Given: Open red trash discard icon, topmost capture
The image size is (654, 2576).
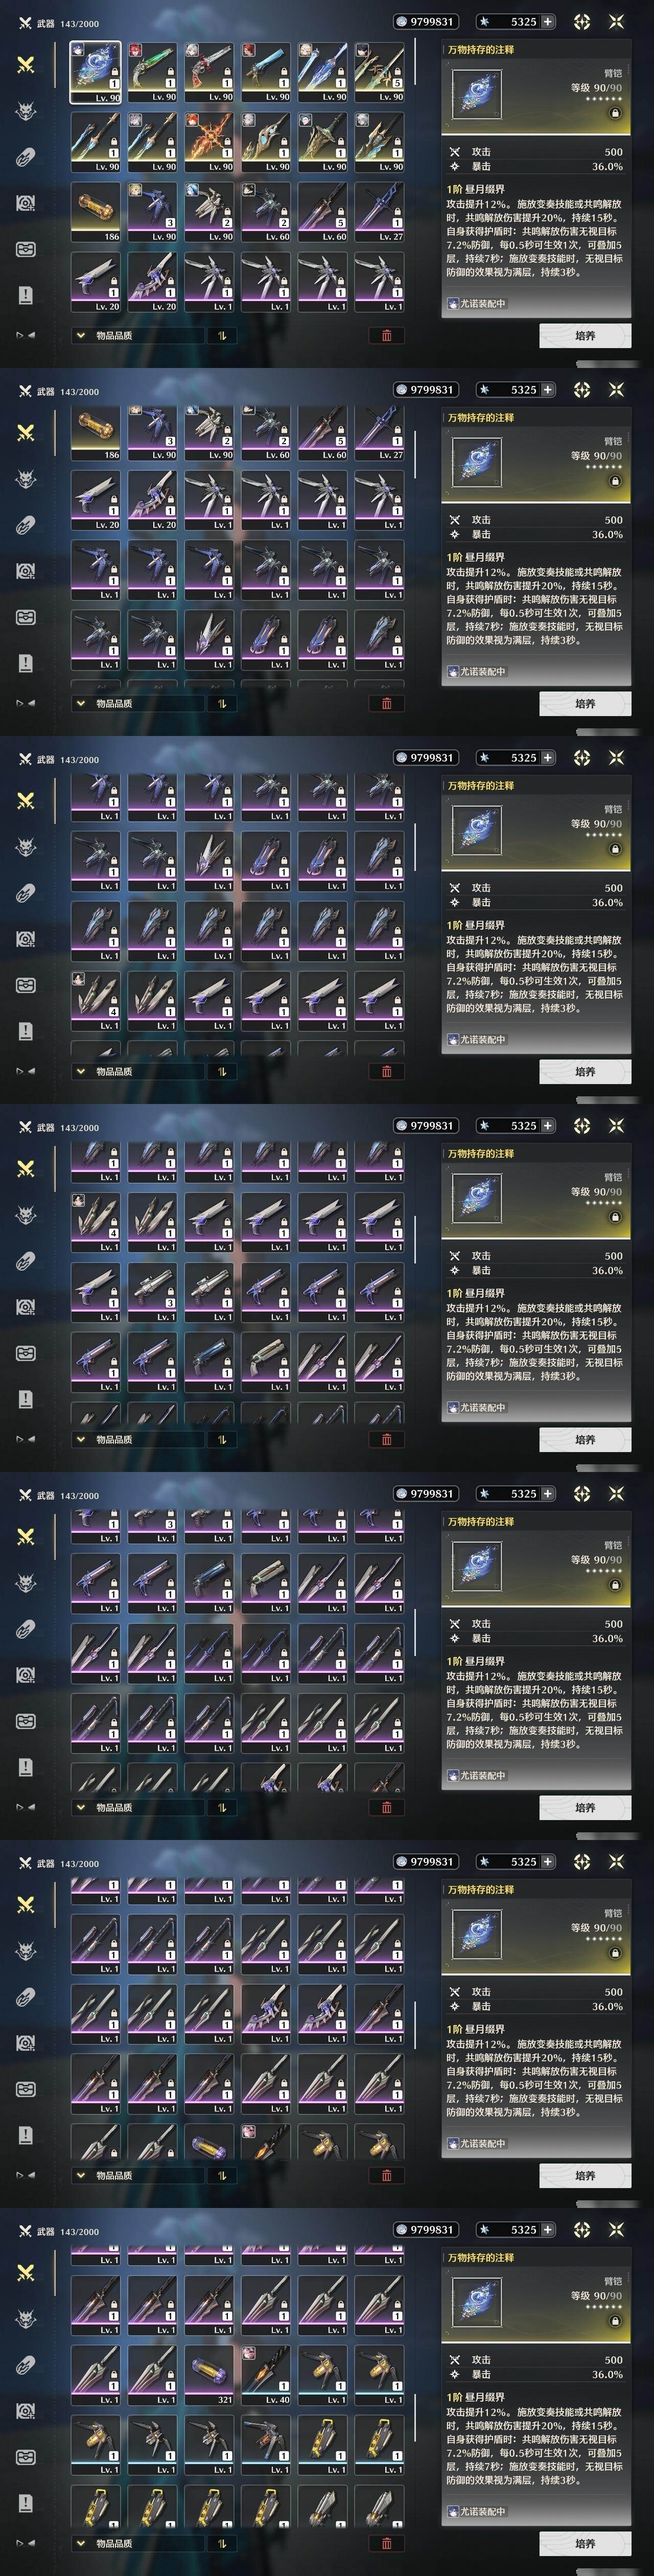Looking at the screenshot, I should (387, 336).
